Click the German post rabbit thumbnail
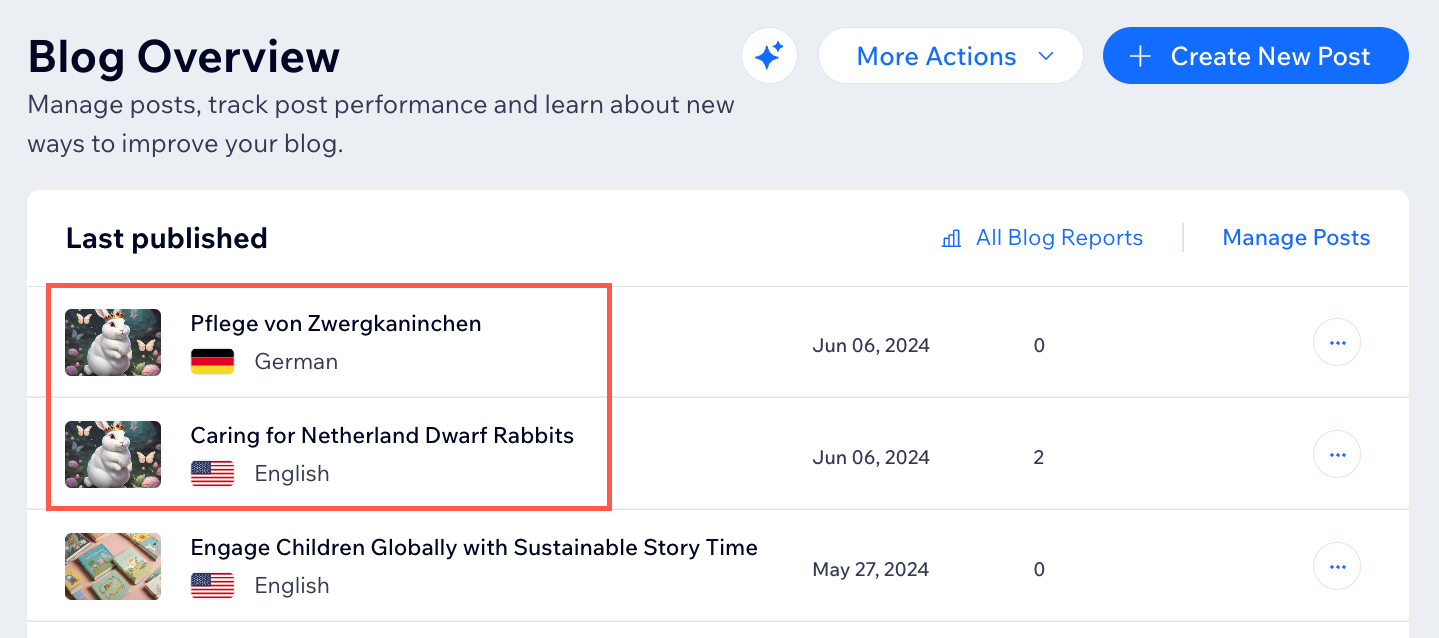Viewport: 1439px width, 638px height. (x=113, y=343)
